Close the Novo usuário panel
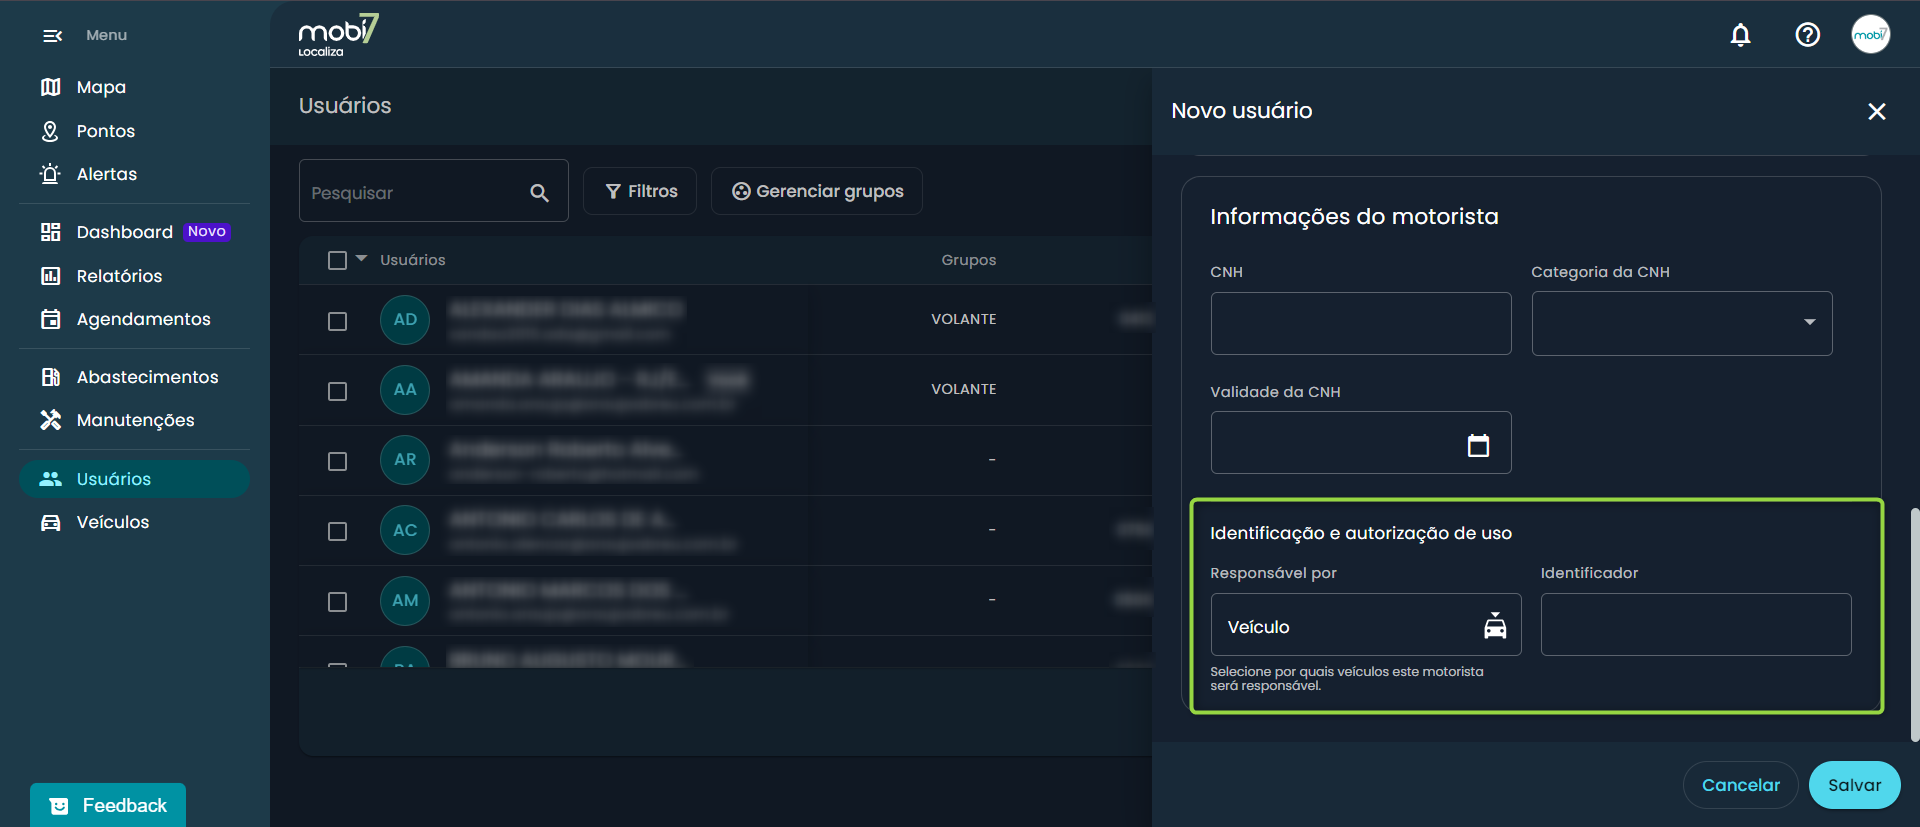 click(x=1877, y=111)
